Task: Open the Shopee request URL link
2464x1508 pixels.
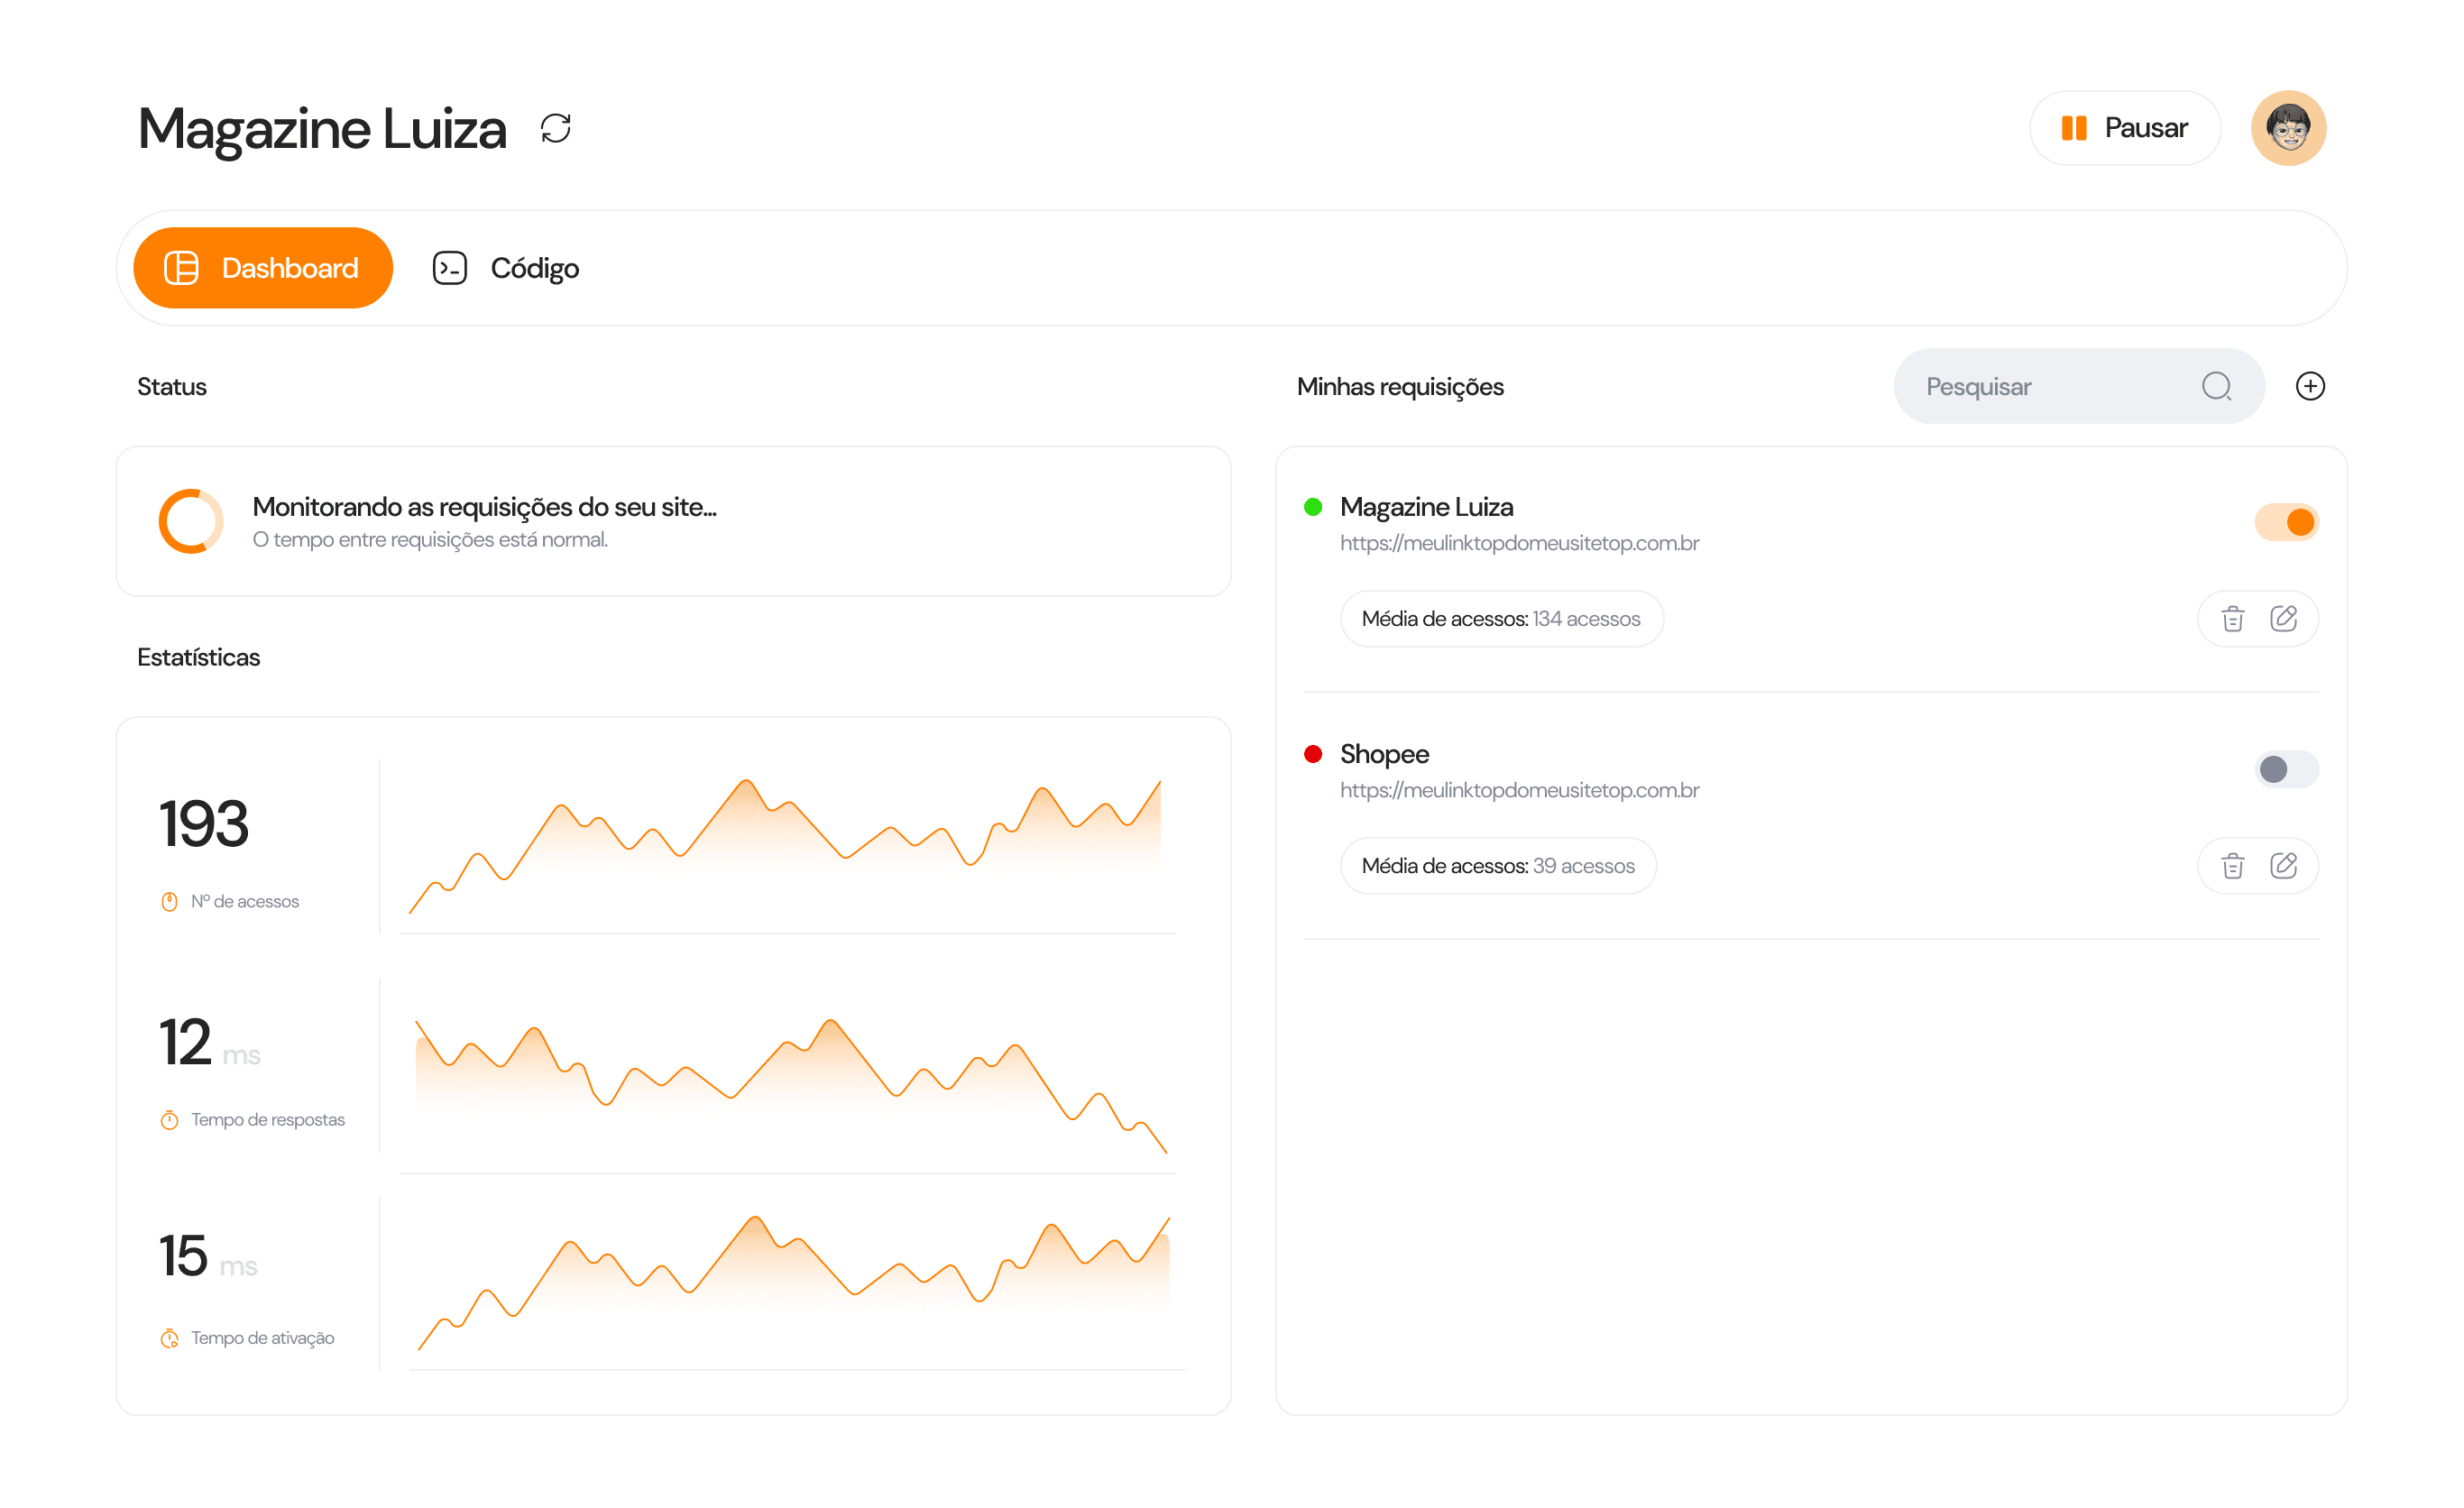Action: pyautogui.click(x=1518, y=790)
